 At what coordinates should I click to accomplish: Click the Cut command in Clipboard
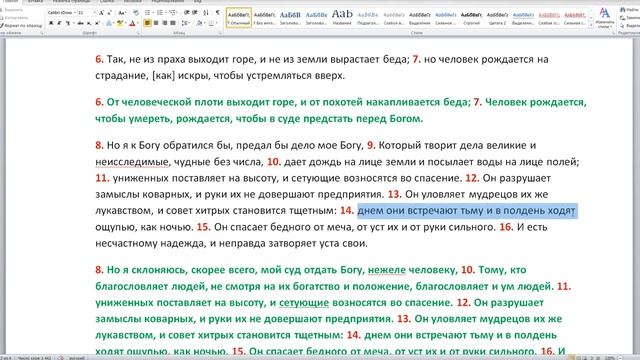[12, 10]
